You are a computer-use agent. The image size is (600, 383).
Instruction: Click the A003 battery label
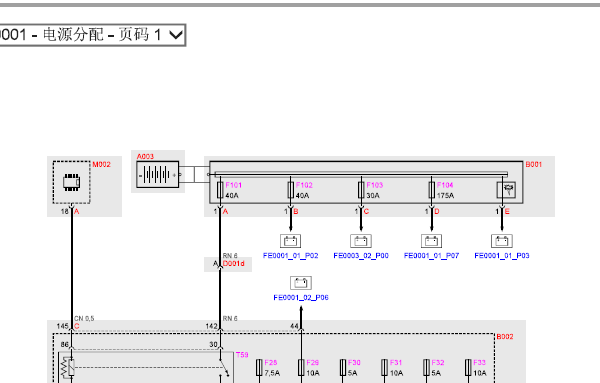[x=145, y=156]
